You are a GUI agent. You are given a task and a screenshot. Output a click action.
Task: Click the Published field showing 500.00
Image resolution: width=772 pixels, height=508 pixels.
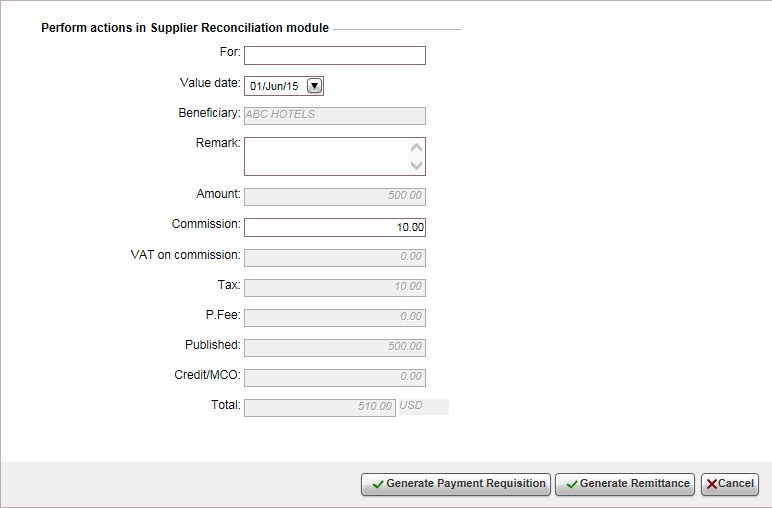(335, 348)
